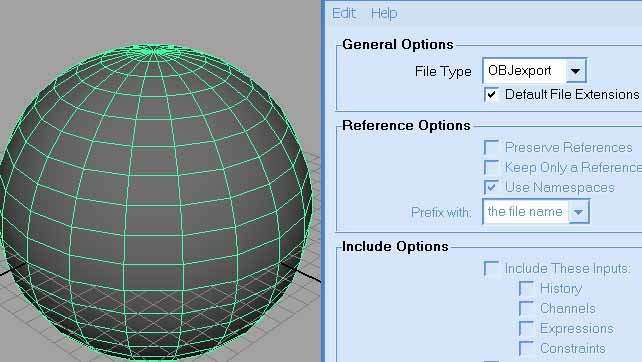The width and height of the screenshot is (642, 362).
Task: Enable Preserve References checkbox
Action: point(491,147)
